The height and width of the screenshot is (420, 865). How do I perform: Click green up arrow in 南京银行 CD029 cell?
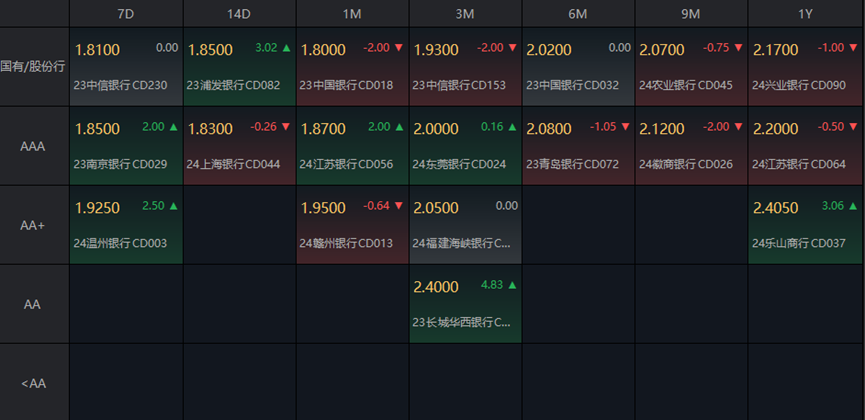click(175, 127)
